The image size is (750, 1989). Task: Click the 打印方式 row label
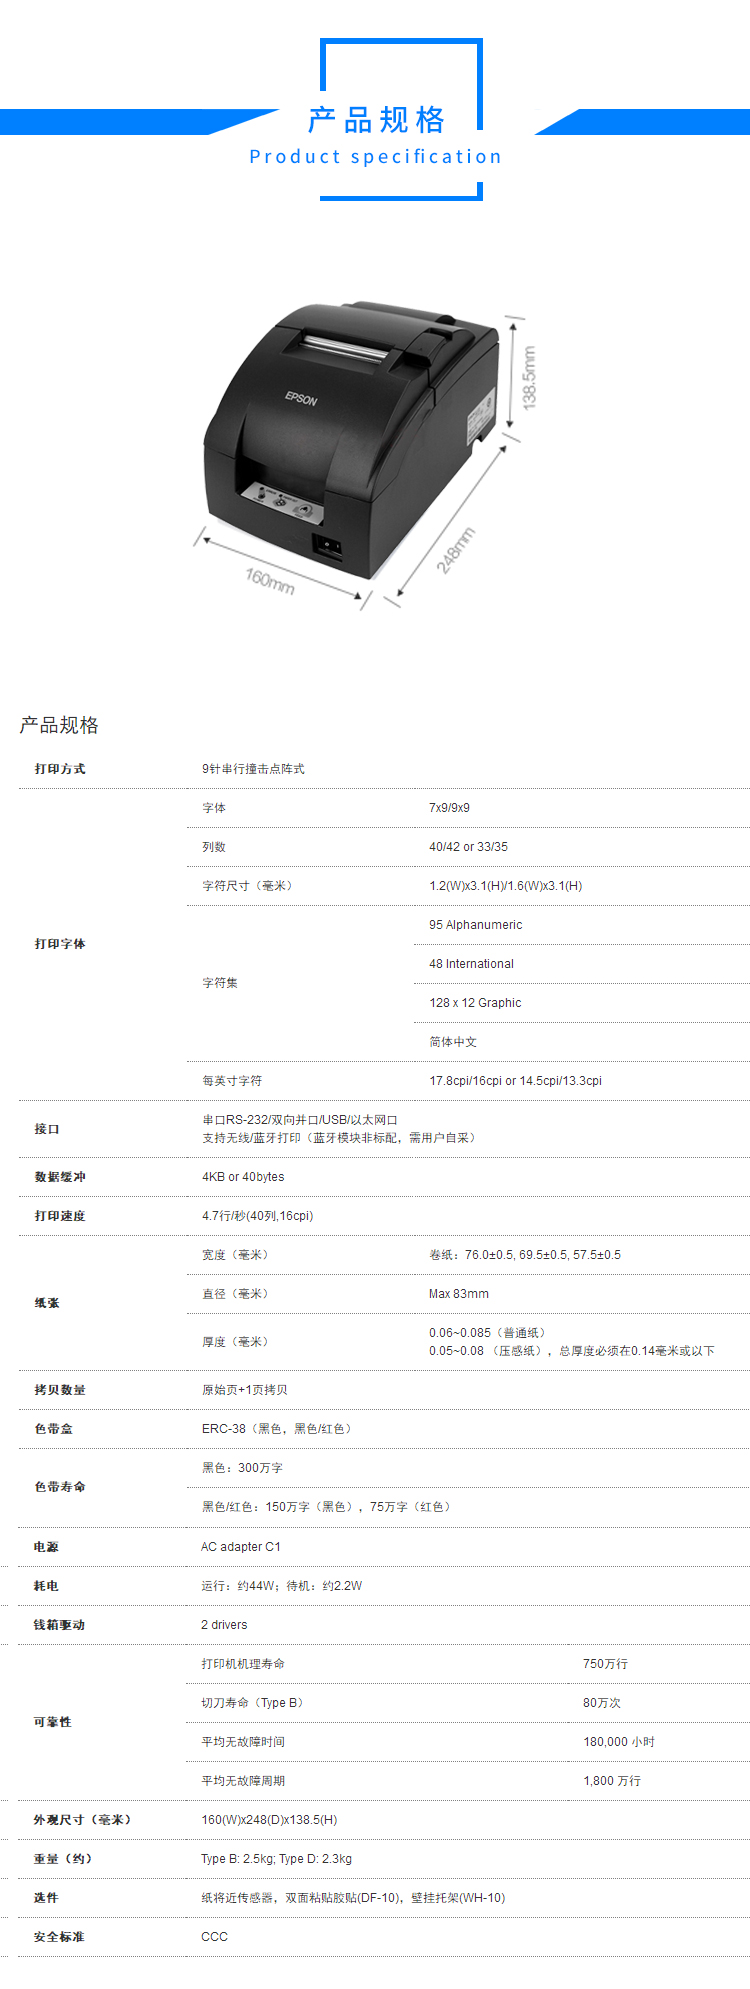point(60,769)
